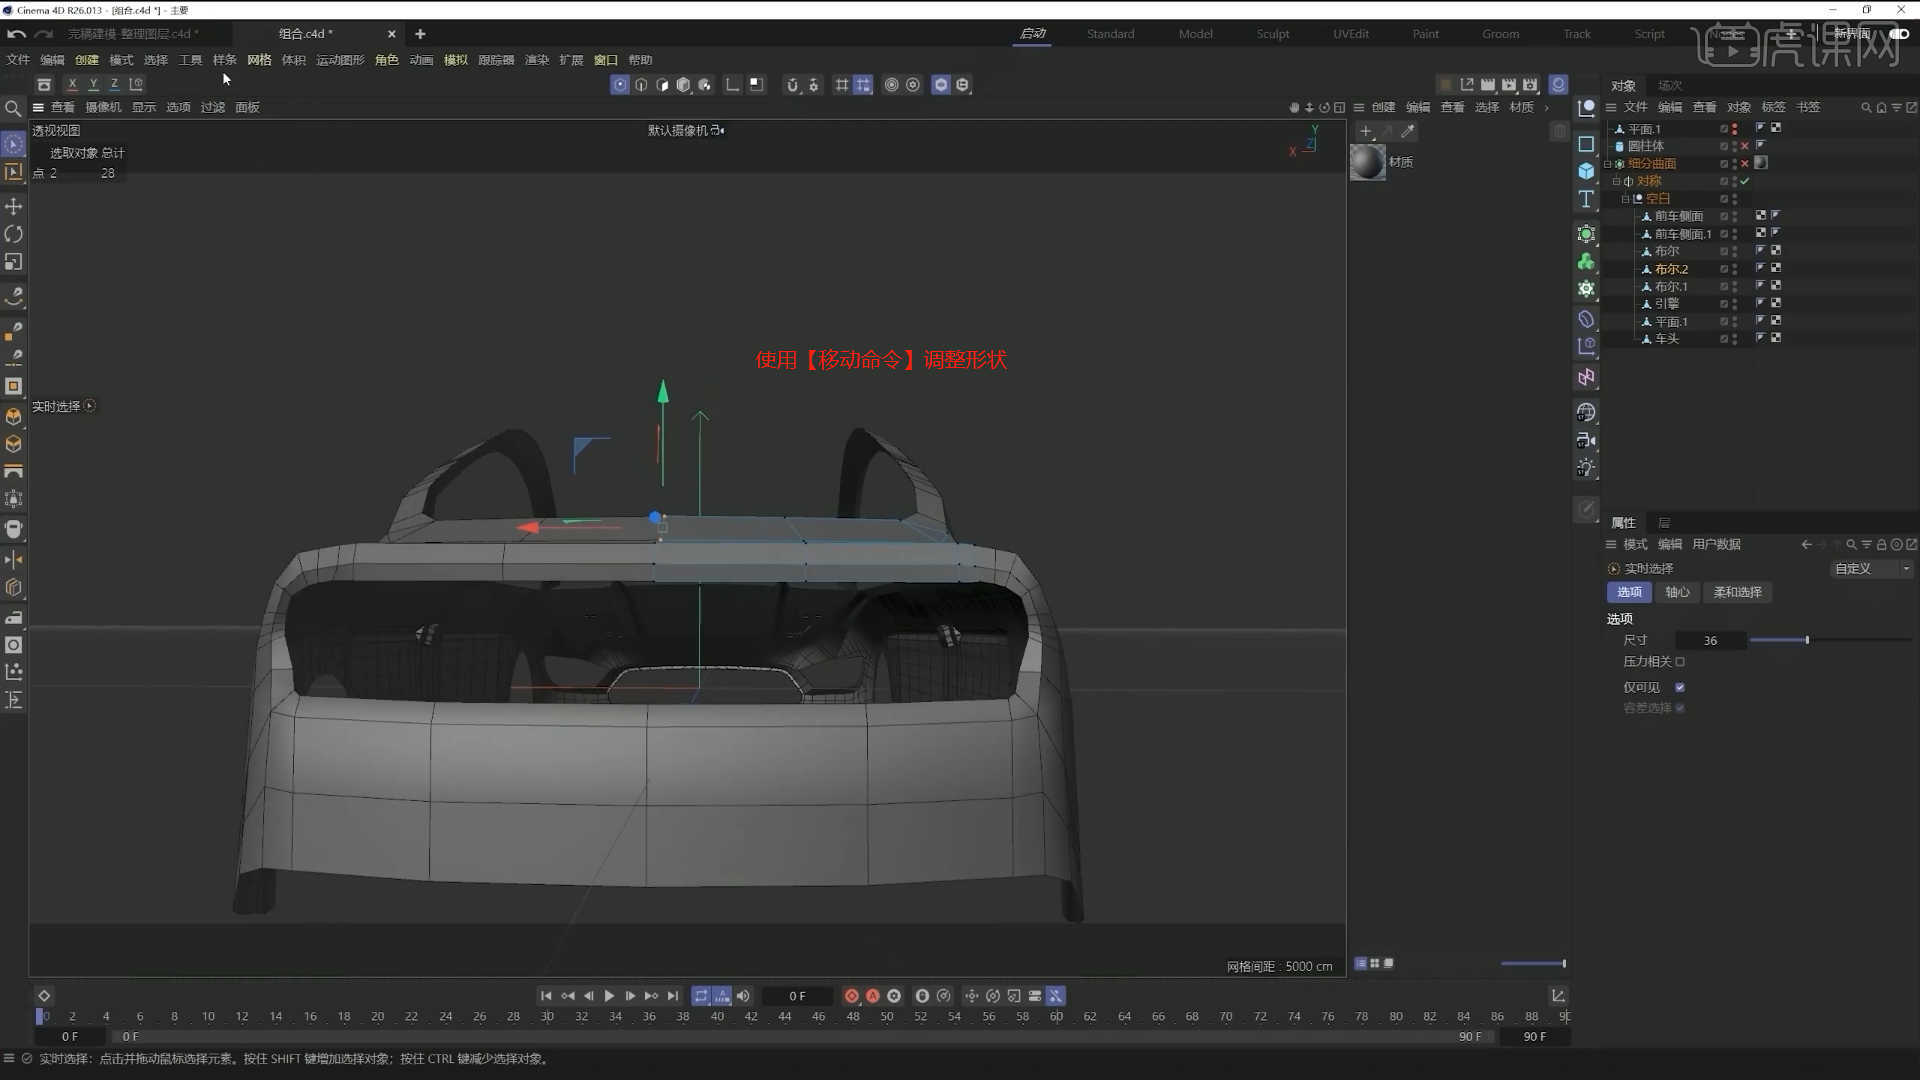Click the plus icon in material manager

tap(1366, 131)
